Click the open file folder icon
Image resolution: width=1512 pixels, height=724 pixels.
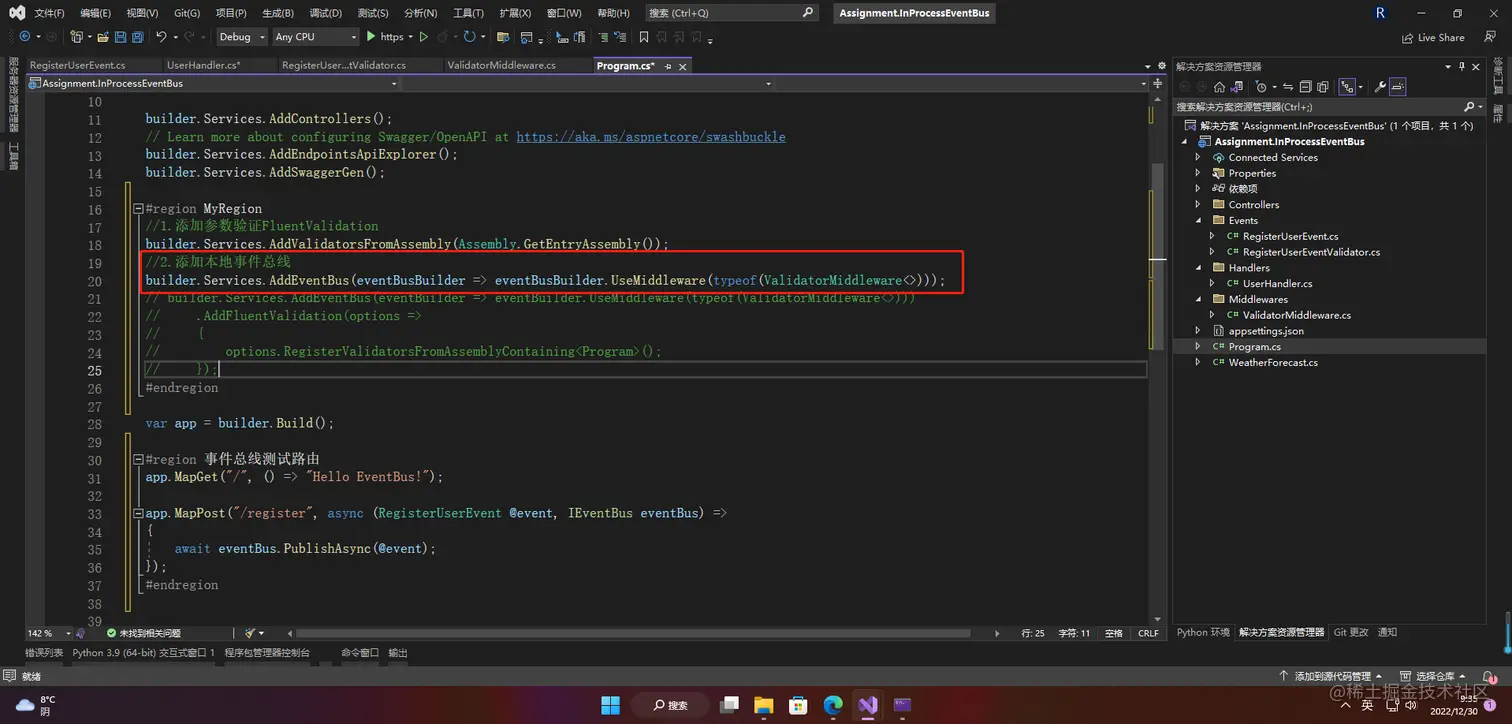coord(102,37)
